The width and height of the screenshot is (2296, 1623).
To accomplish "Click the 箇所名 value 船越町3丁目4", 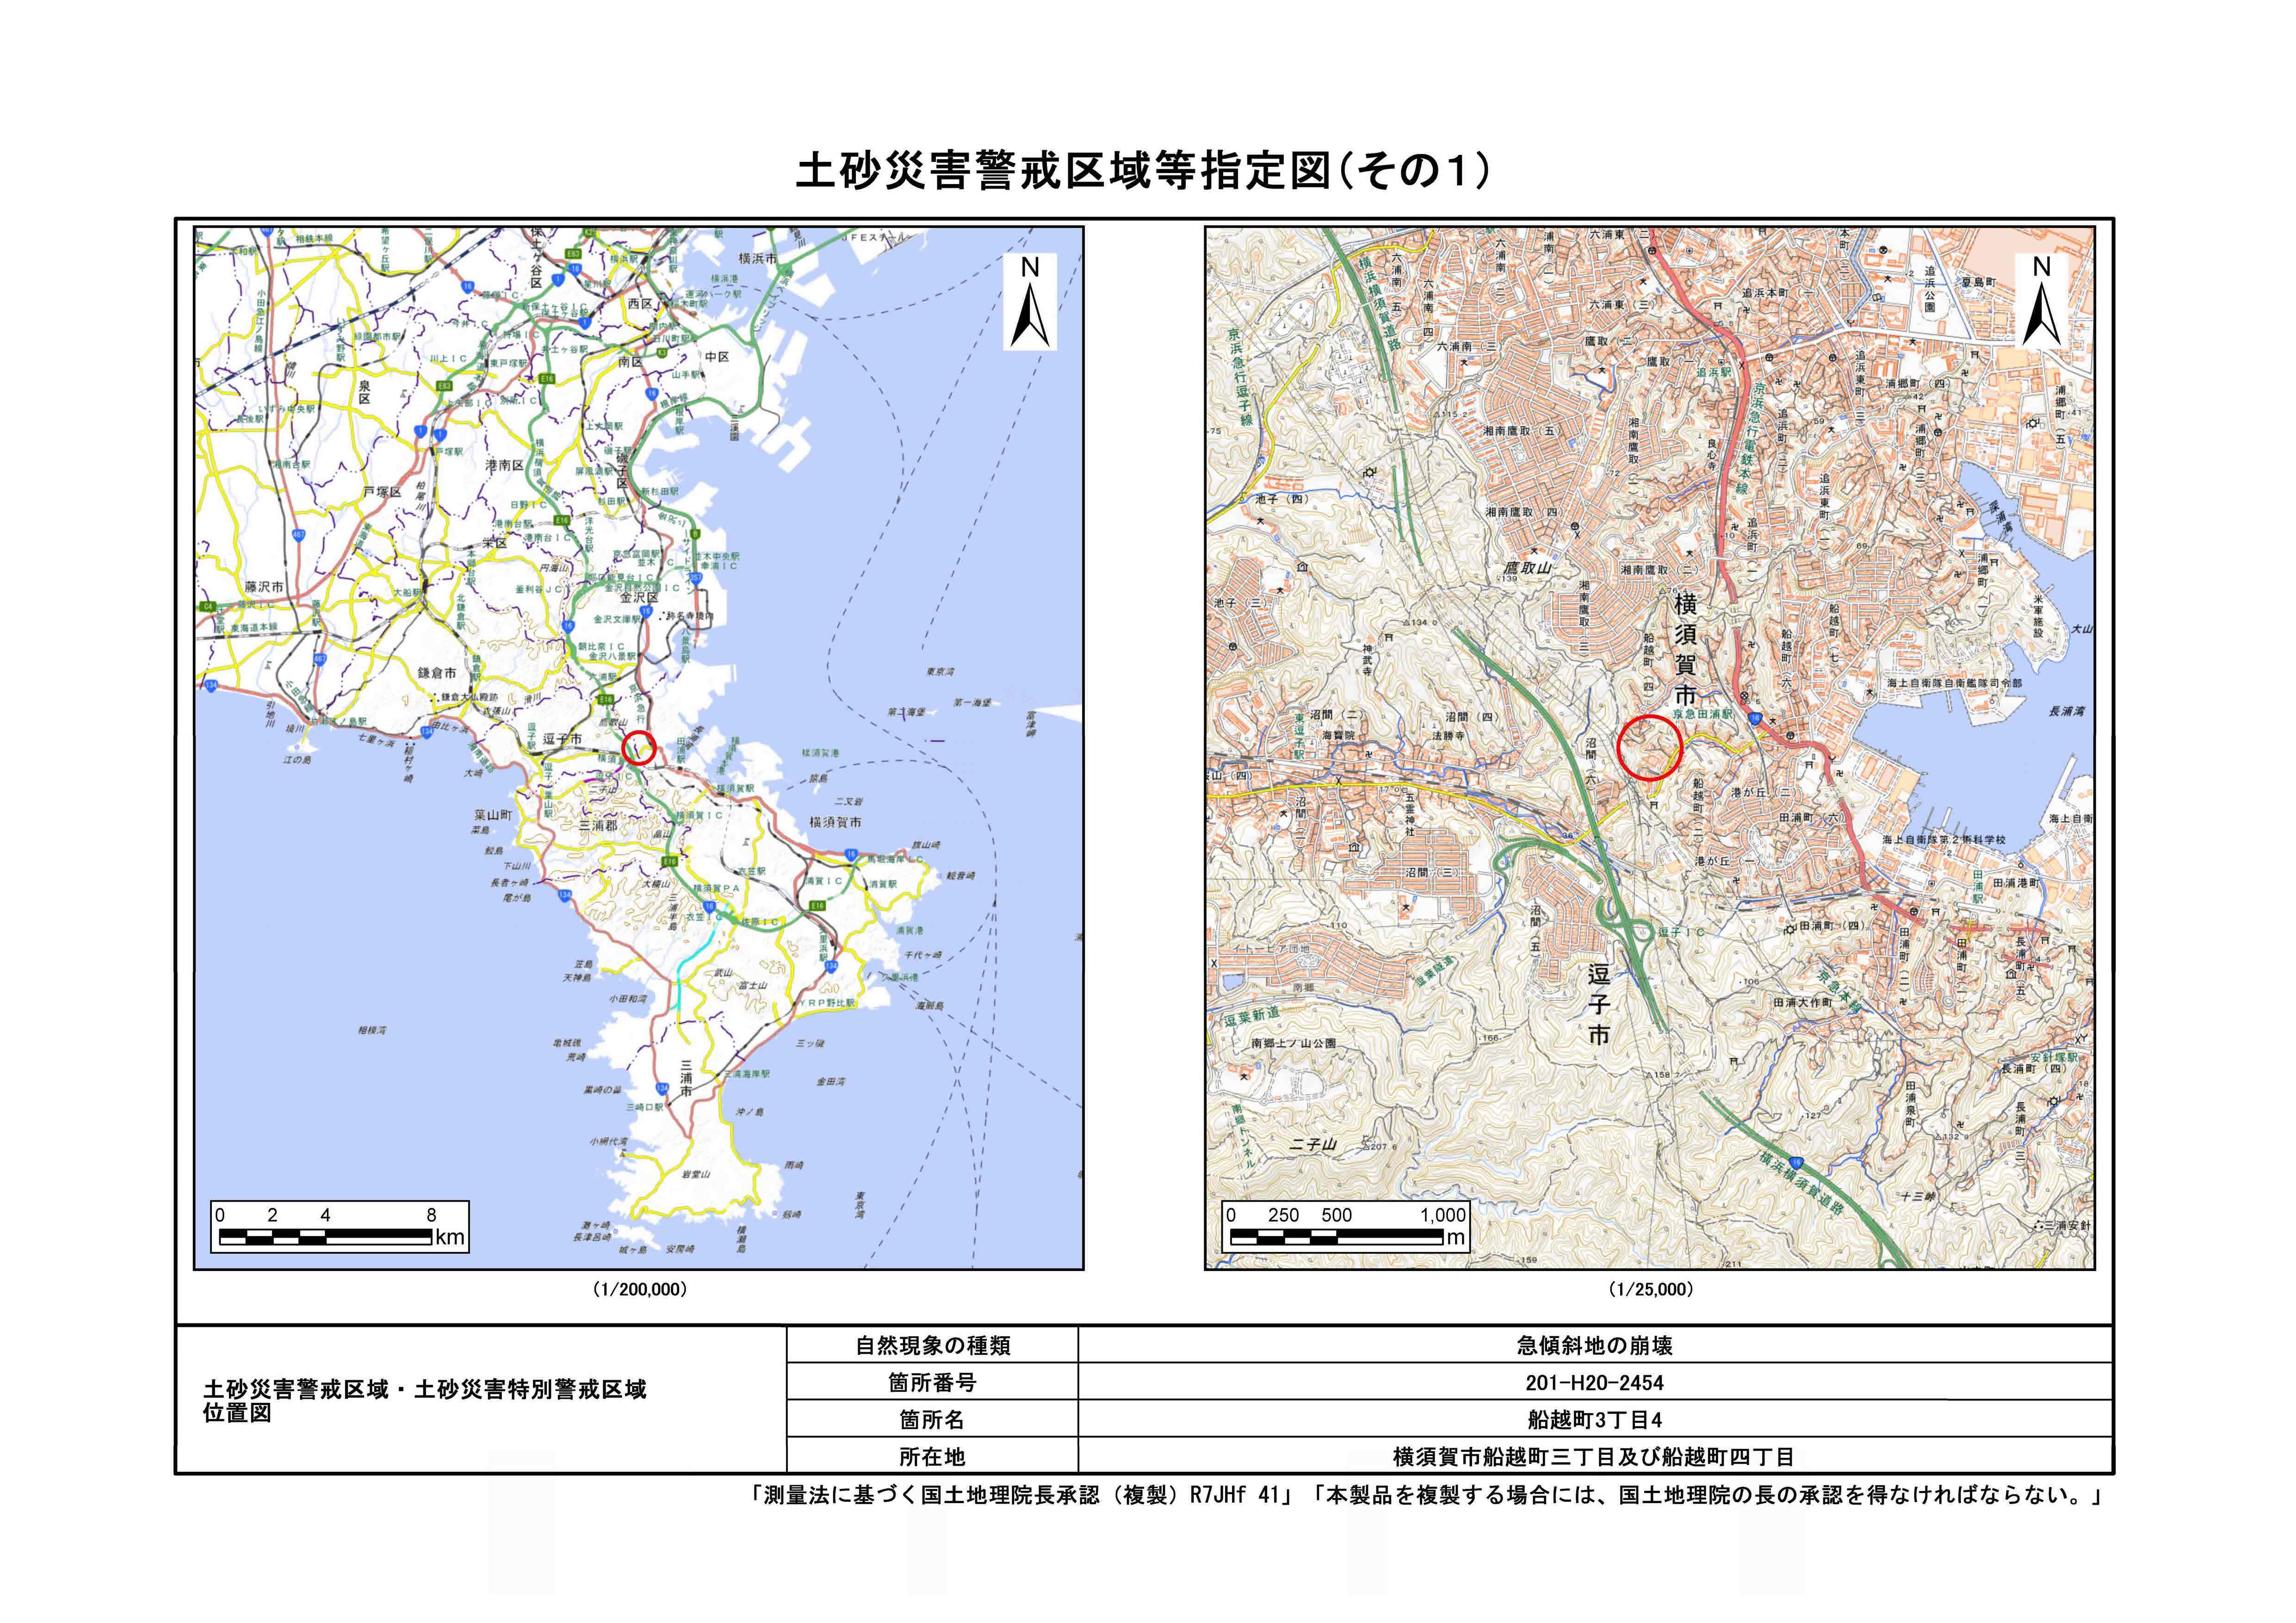I will [x=1594, y=1419].
